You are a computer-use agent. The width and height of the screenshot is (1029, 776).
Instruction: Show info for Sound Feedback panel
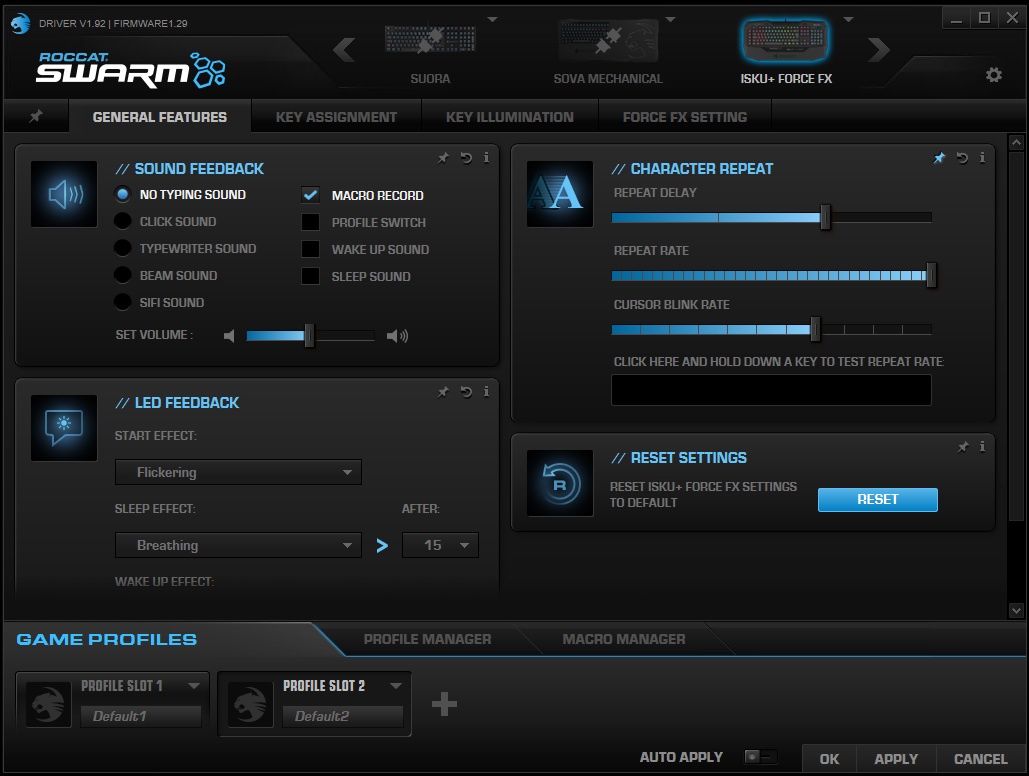pyautogui.click(x=486, y=158)
